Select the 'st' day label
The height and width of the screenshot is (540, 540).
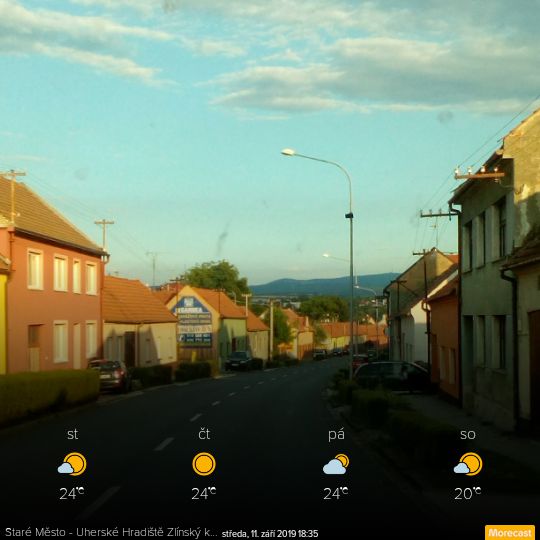click(x=72, y=434)
